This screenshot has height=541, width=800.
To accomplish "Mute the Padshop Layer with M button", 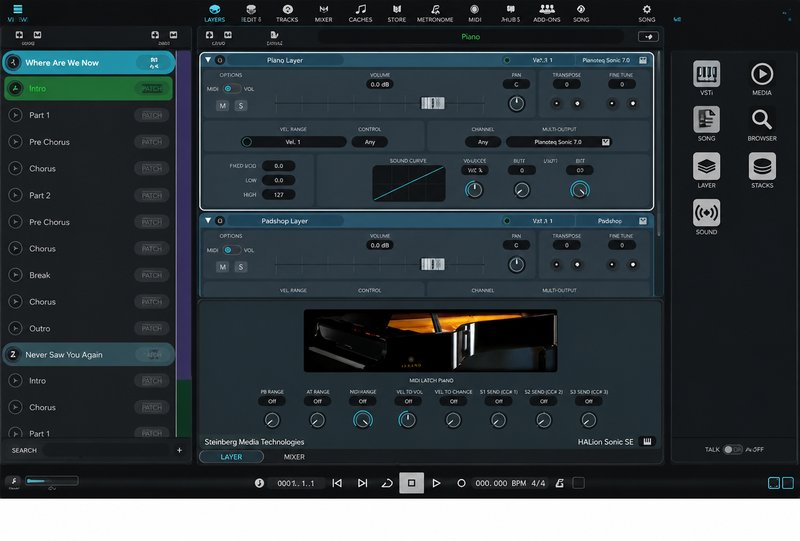I will 222,267.
